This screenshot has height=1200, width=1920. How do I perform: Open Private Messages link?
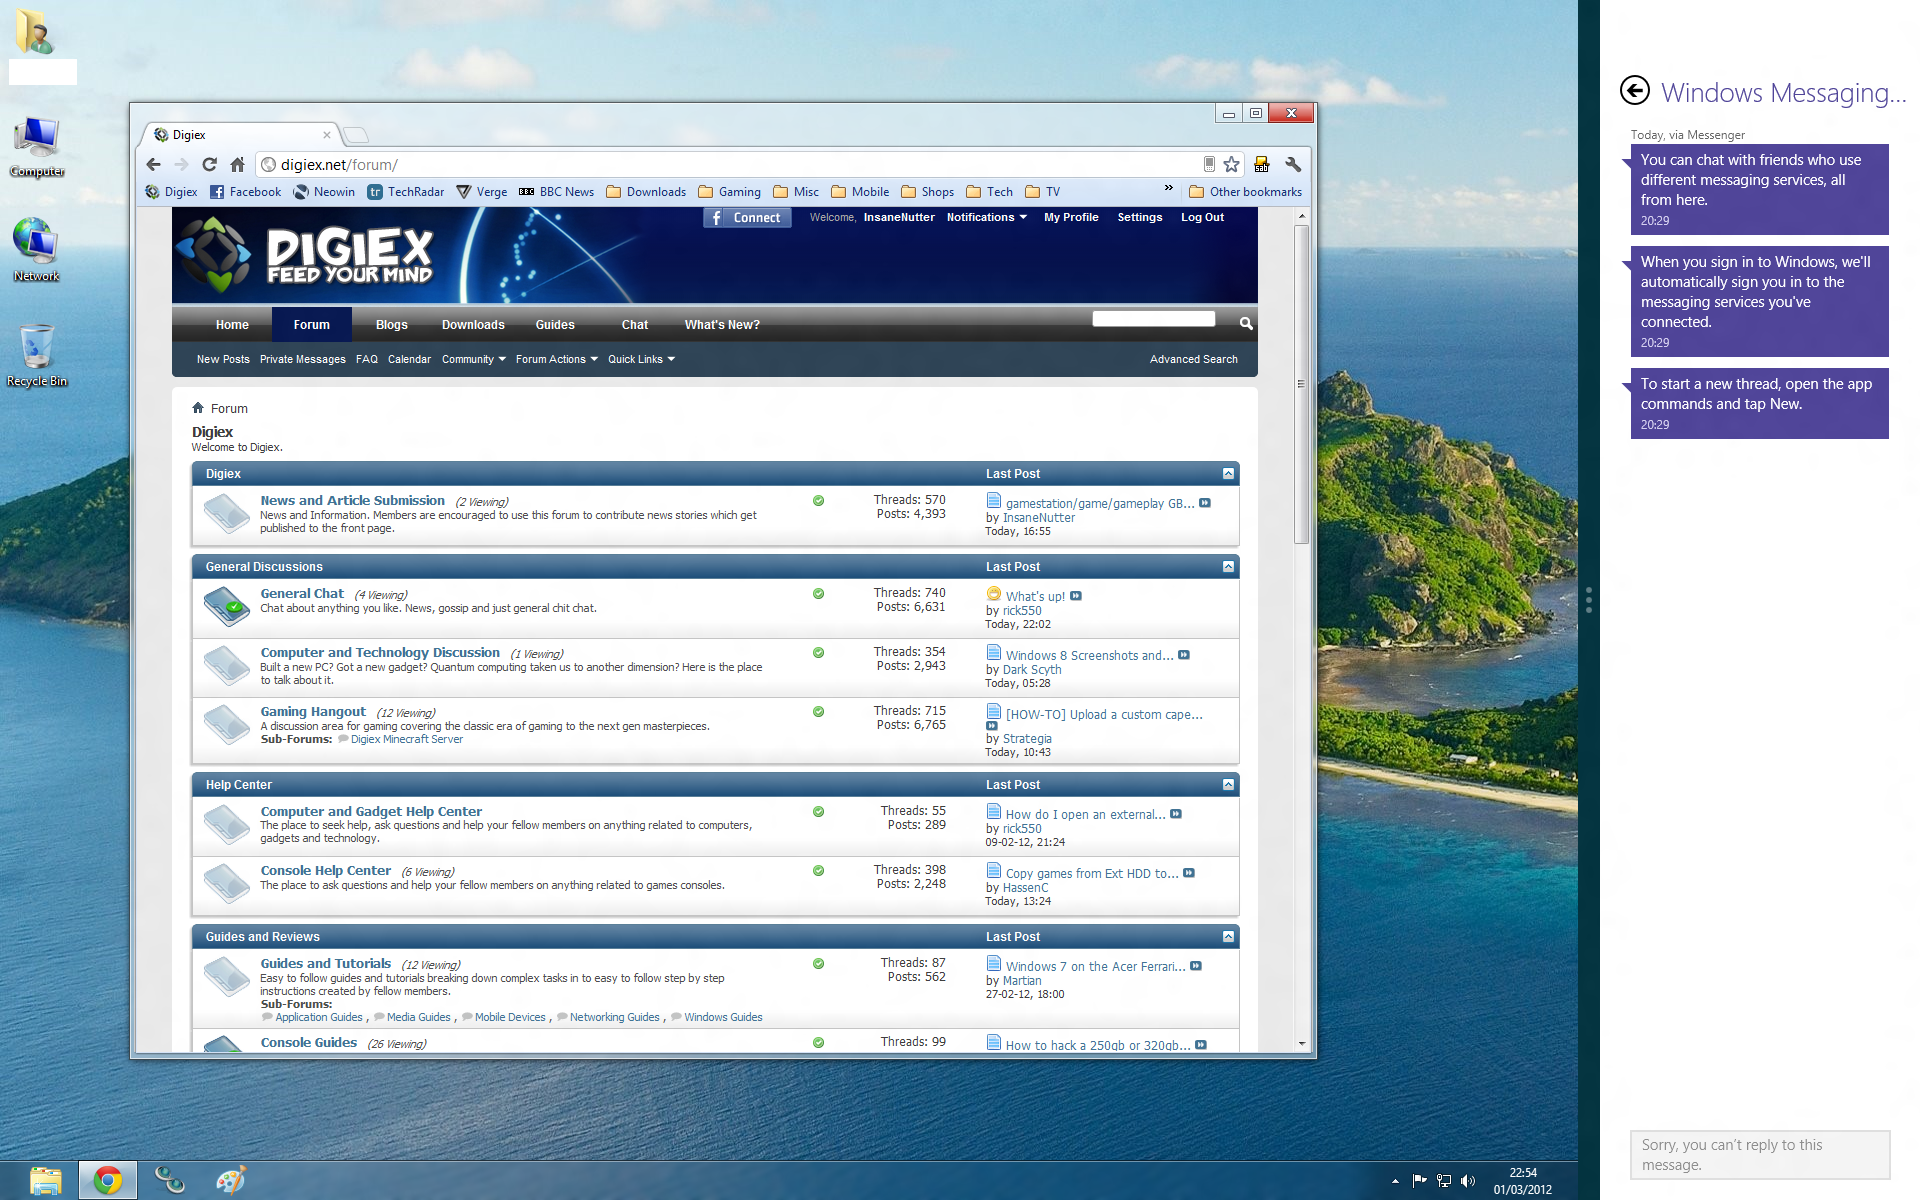302,359
